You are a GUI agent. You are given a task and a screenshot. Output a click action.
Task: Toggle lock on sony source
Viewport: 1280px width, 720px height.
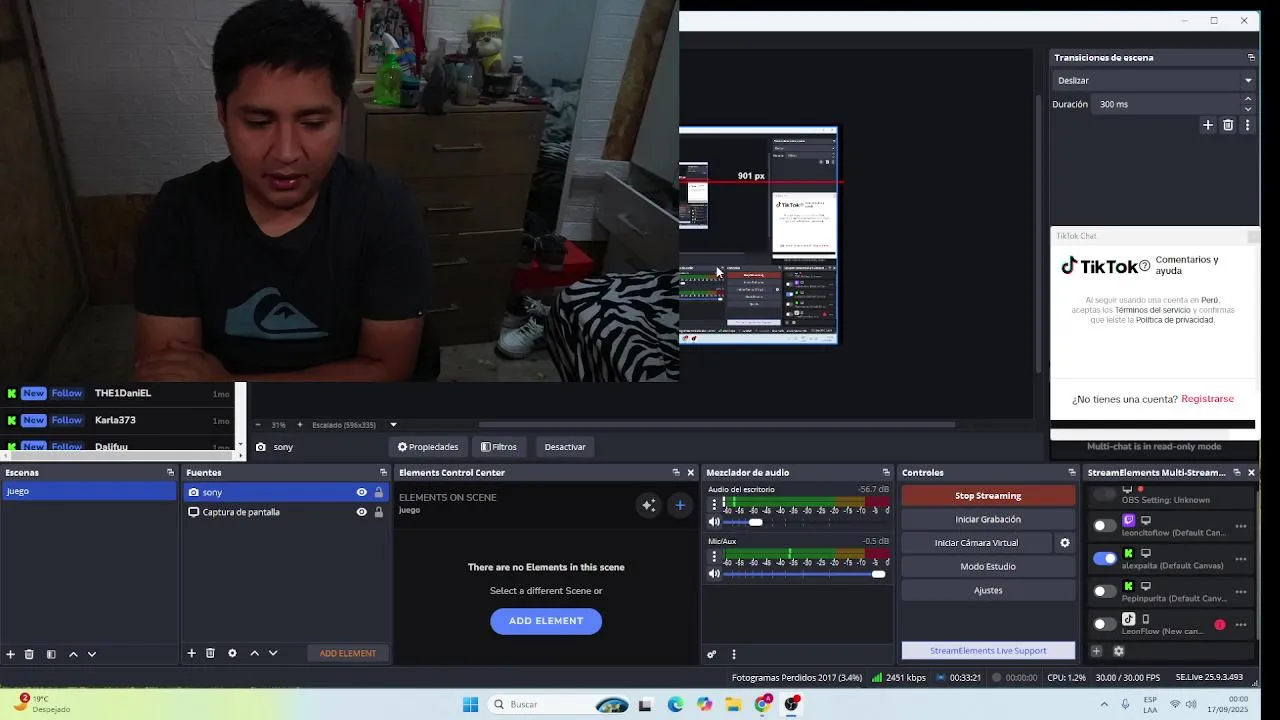[378, 492]
